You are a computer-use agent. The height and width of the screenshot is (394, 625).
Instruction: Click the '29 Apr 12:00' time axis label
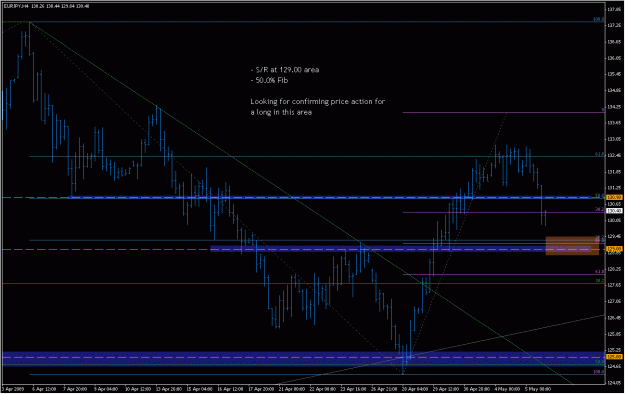point(446,389)
